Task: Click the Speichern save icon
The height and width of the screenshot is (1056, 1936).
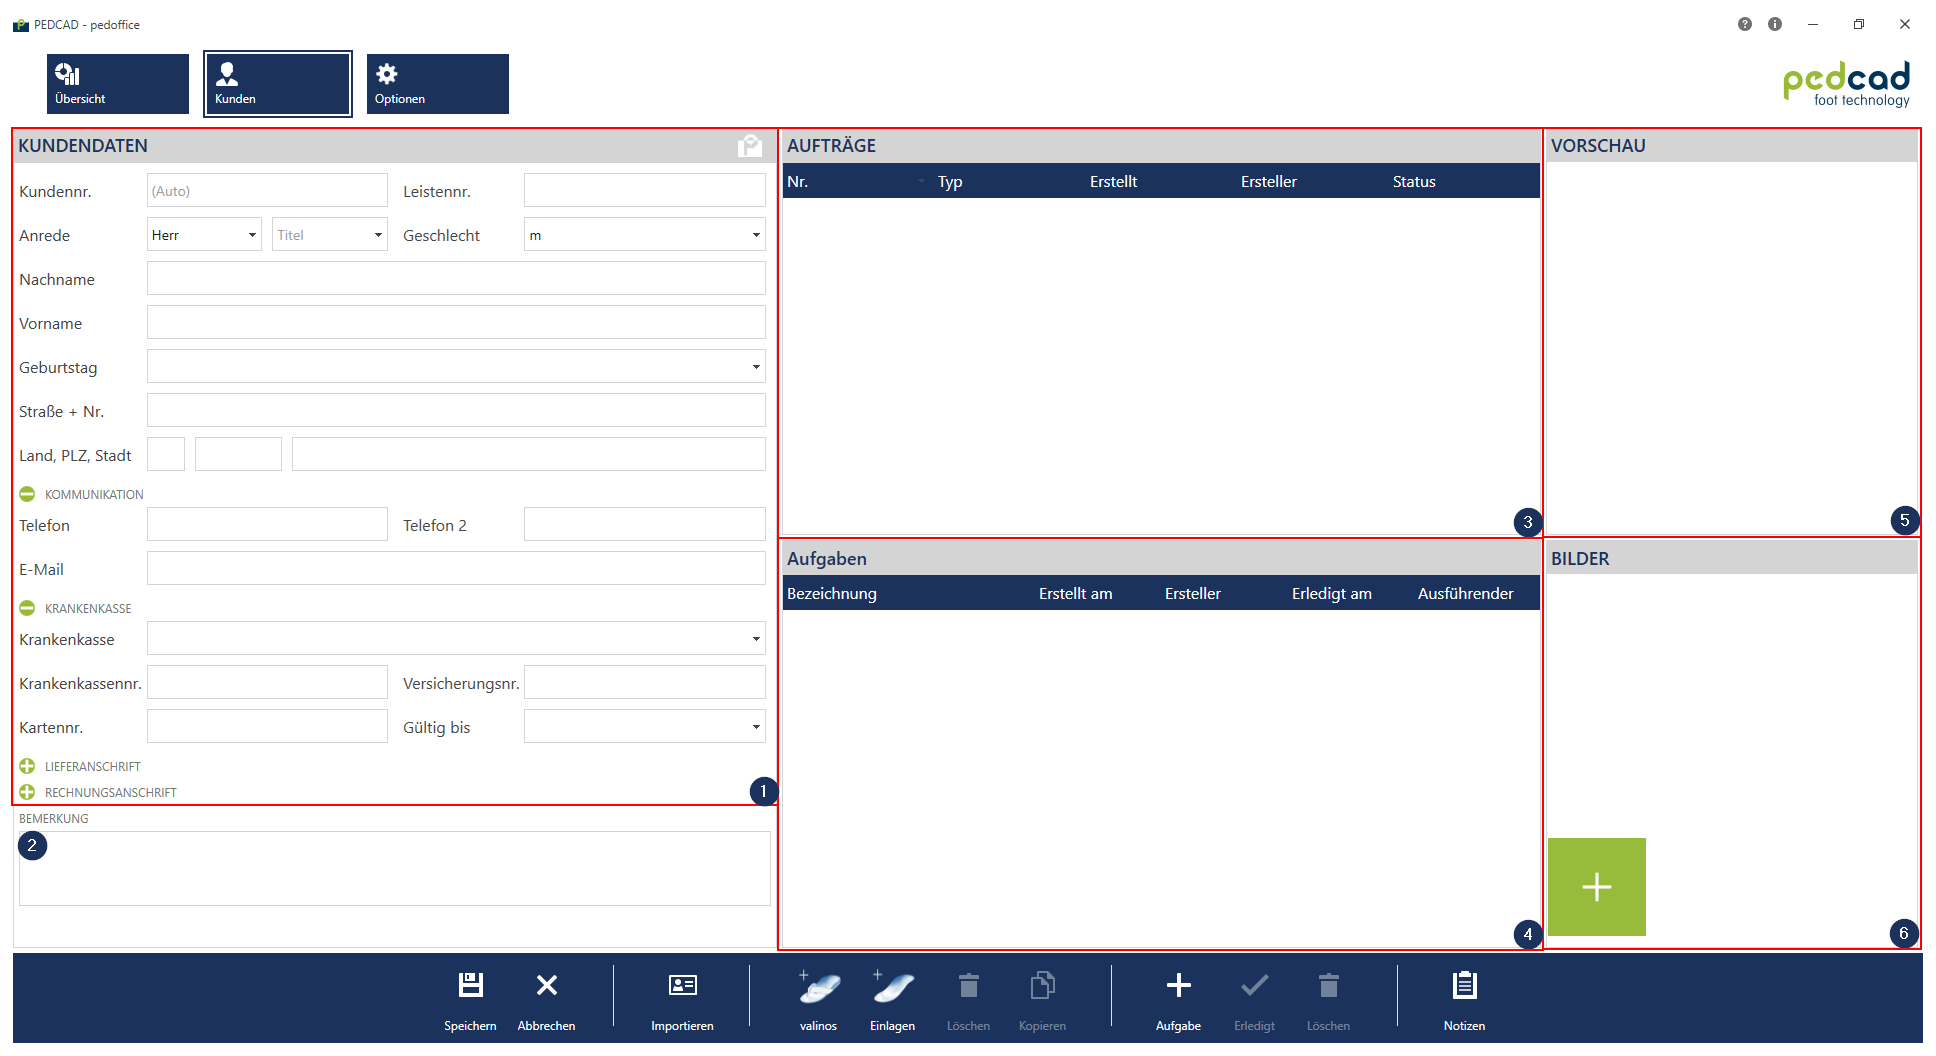Action: coord(470,986)
